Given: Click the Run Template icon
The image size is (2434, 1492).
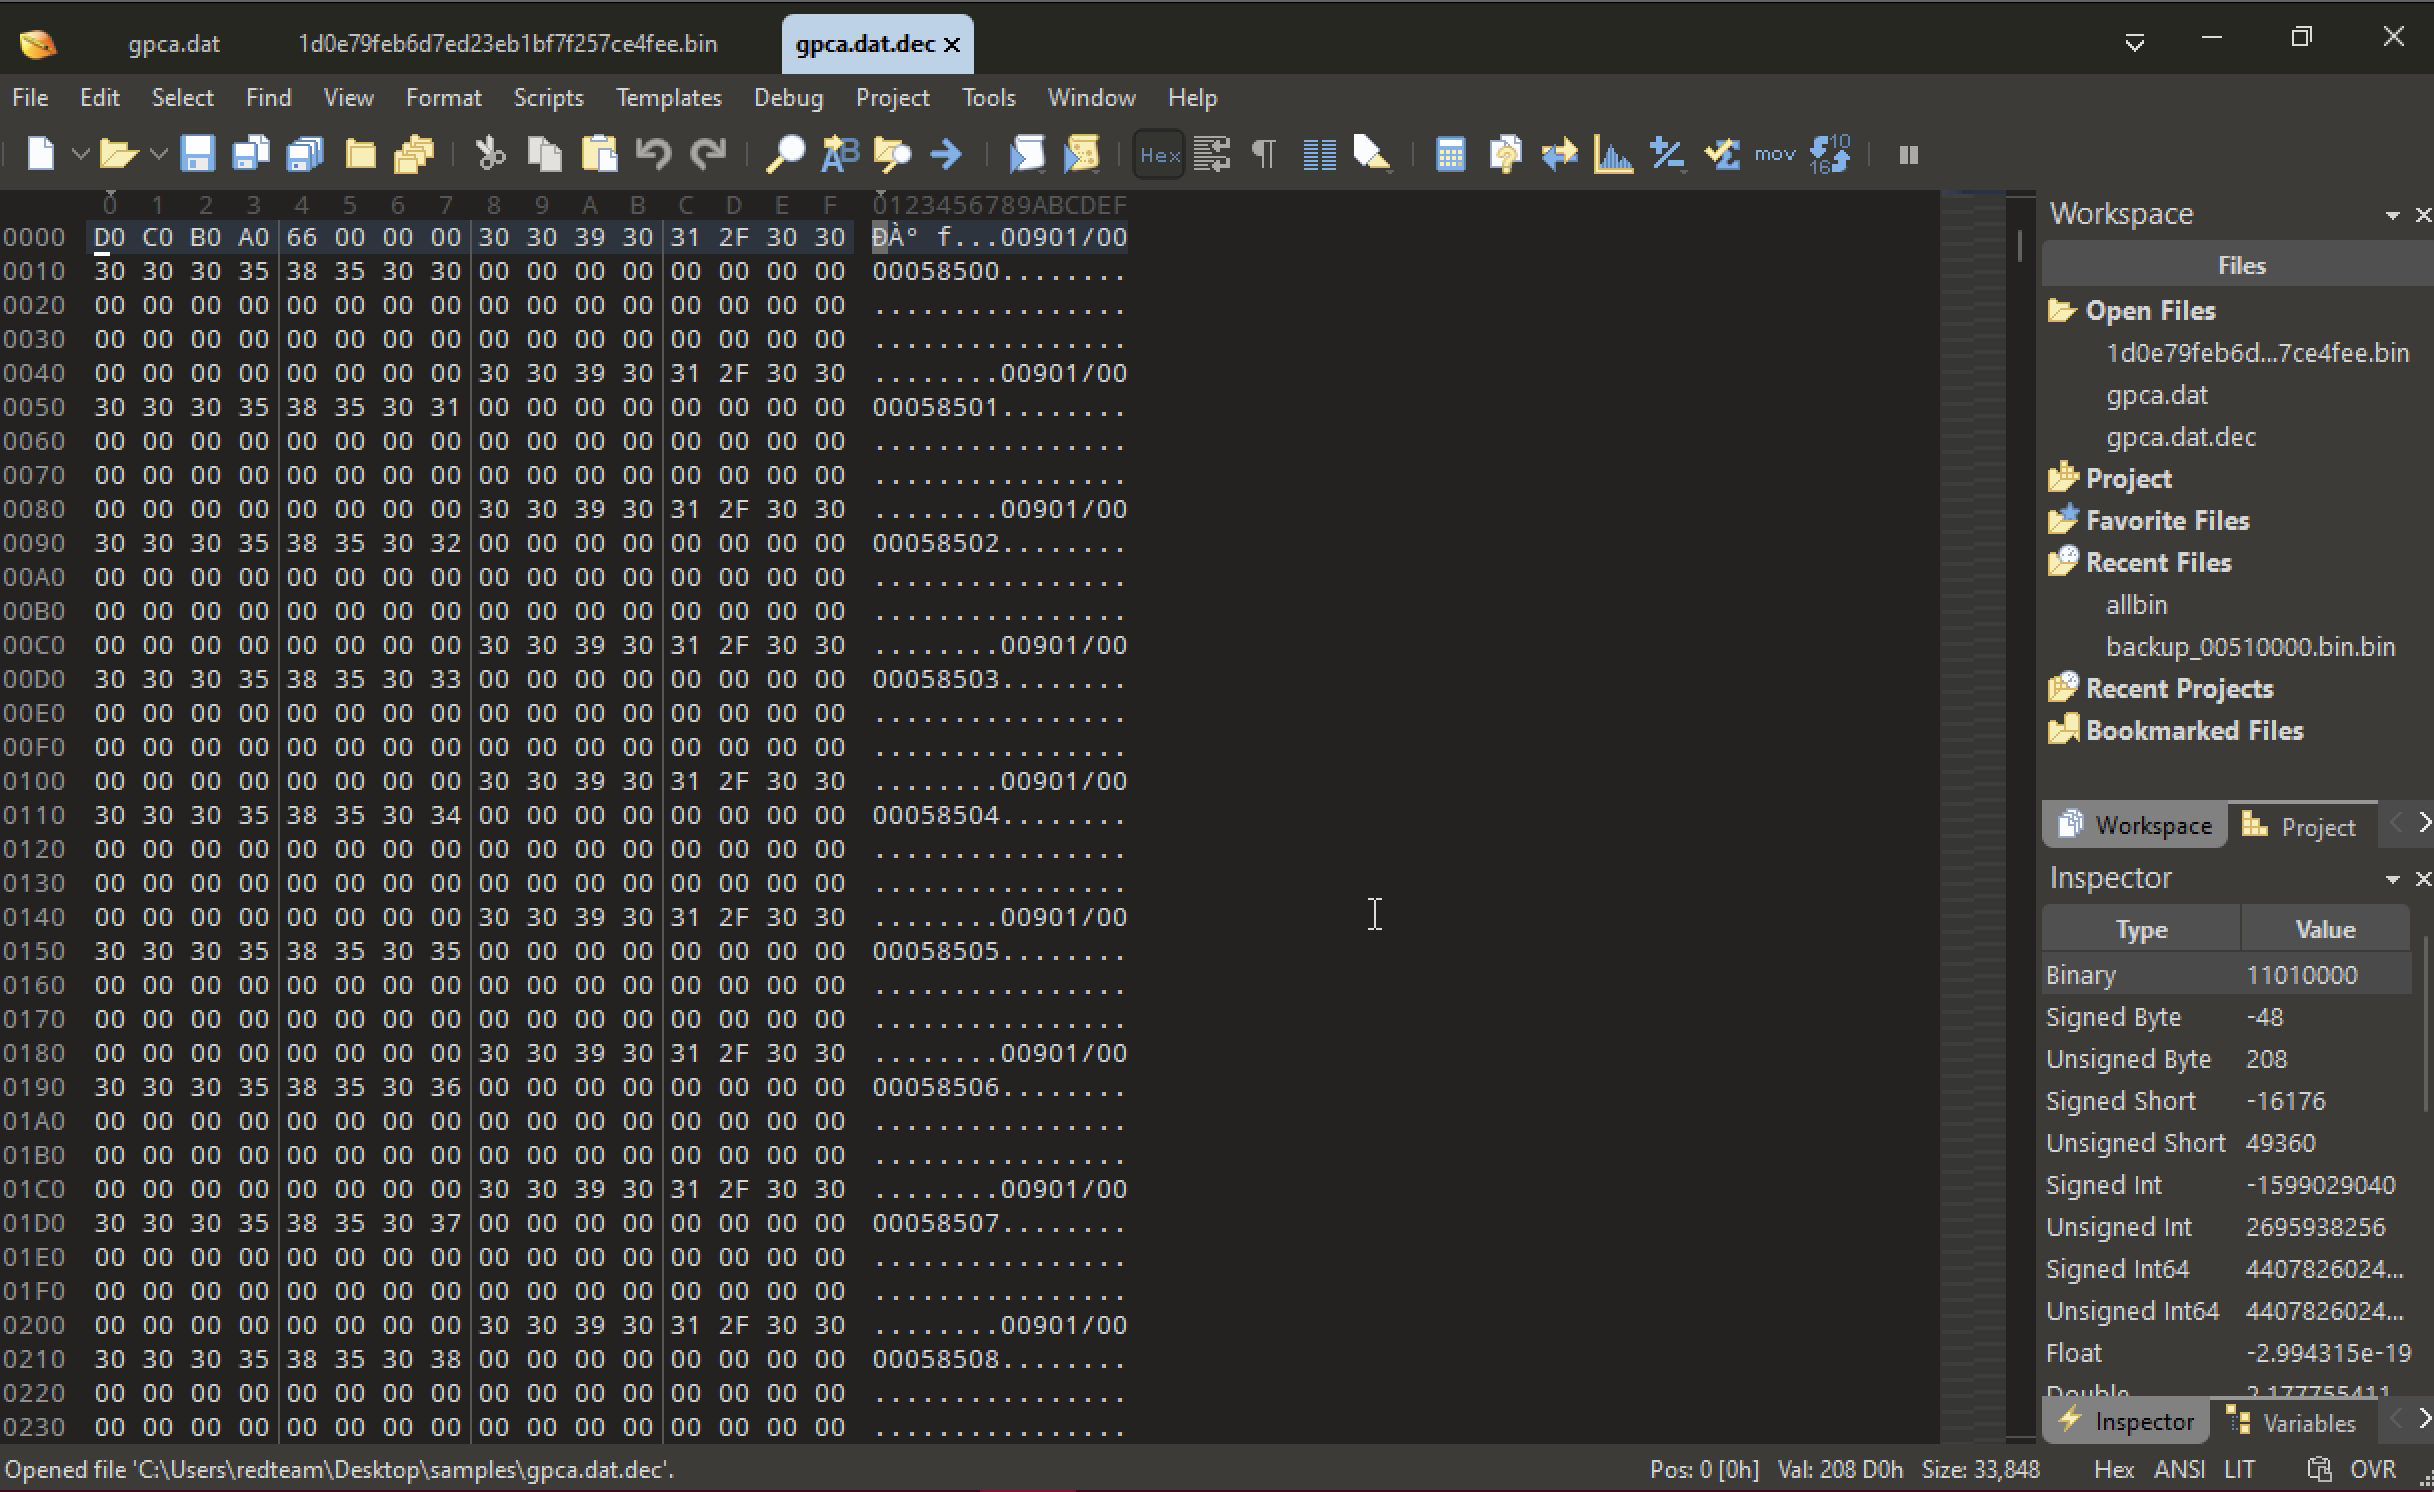Looking at the screenshot, I should (x=1081, y=155).
